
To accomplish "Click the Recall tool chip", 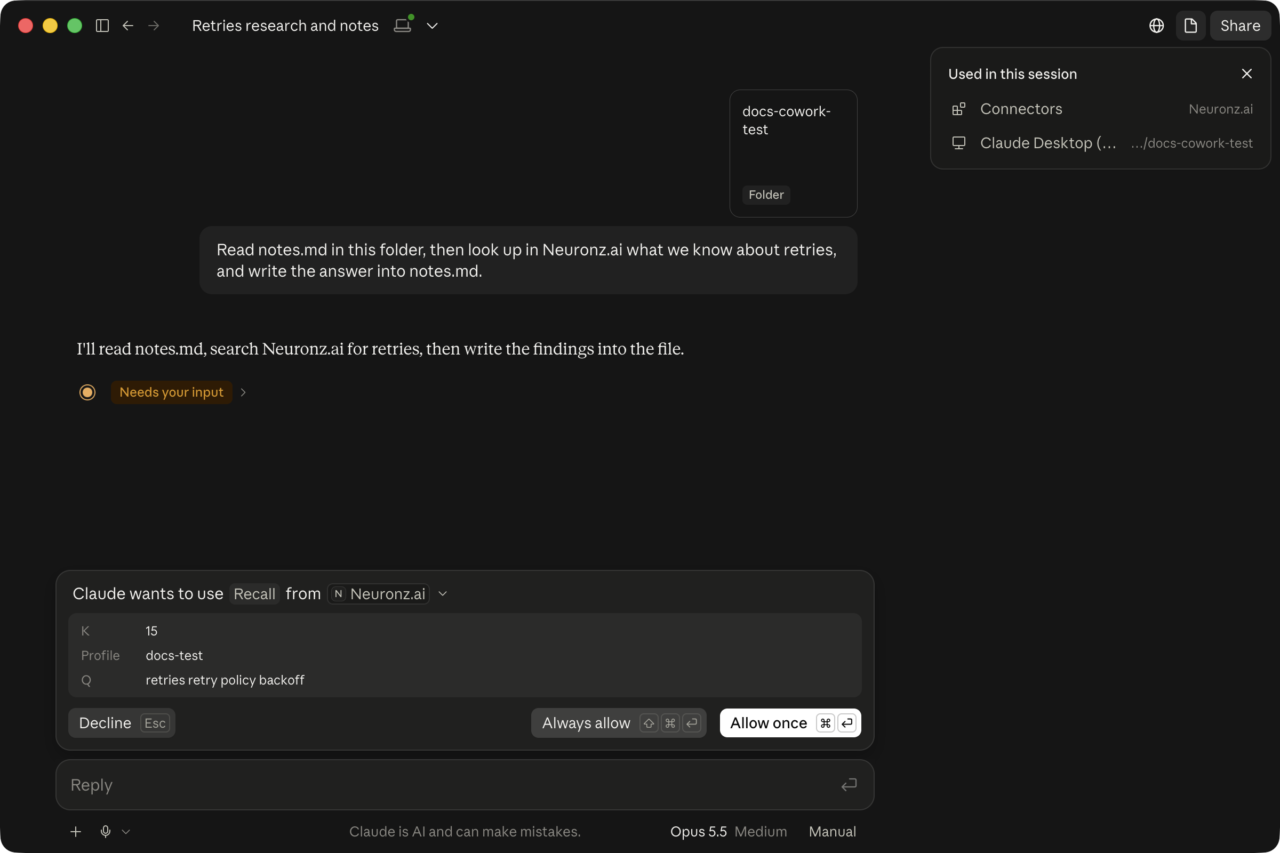I will click(x=254, y=594).
